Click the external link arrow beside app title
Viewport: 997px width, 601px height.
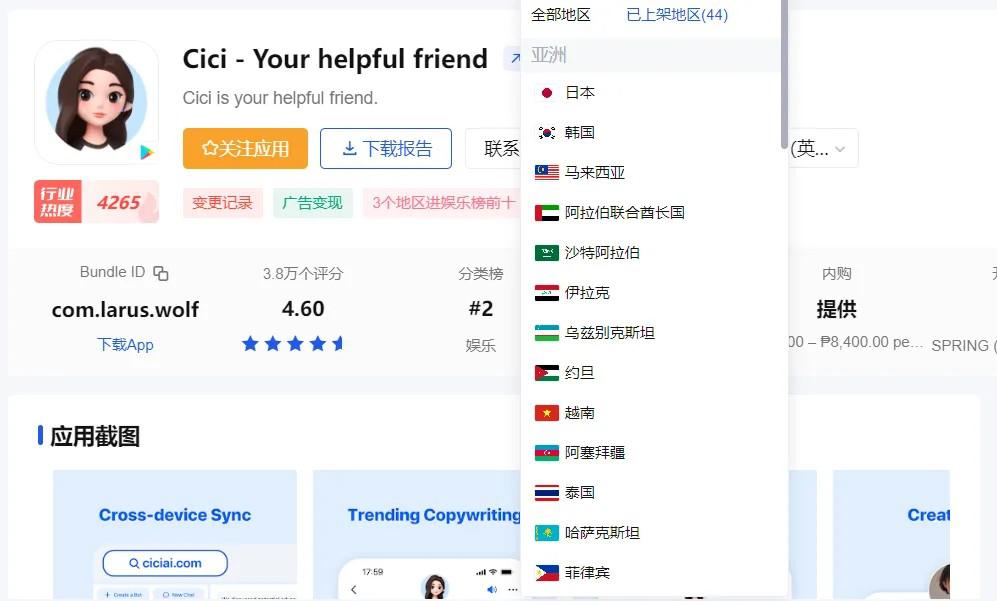point(513,59)
